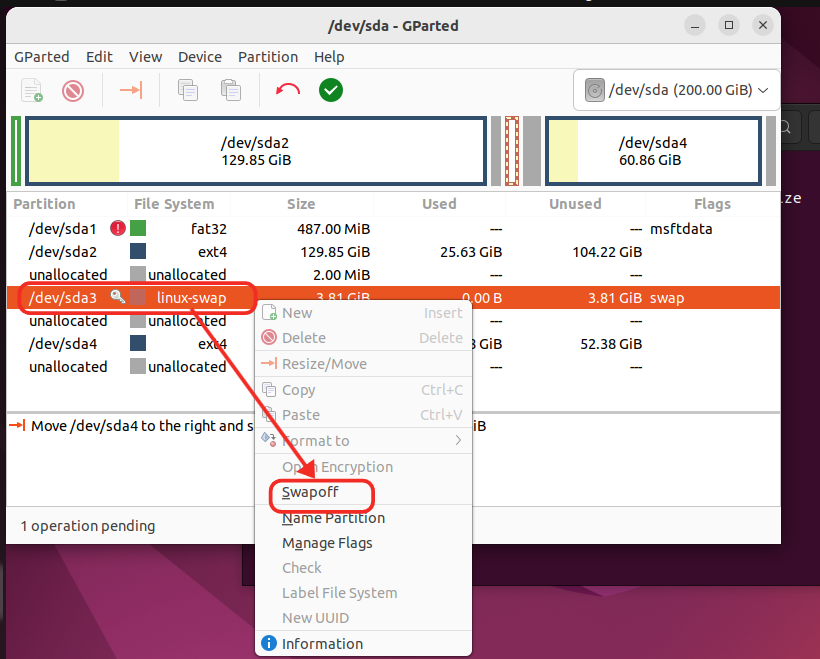Click the 52.38 GiB unused value
Image resolution: width=820 pixels, height=659 pixels.
pos(611,344)
